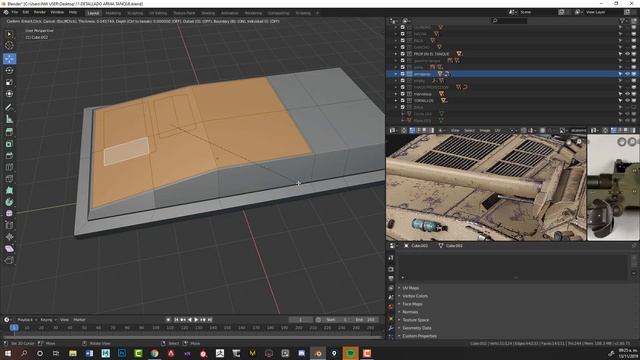This screenshot has width=640, height=360.
Task: Open Chrome from the Windows taskbar
Action: 154,353
